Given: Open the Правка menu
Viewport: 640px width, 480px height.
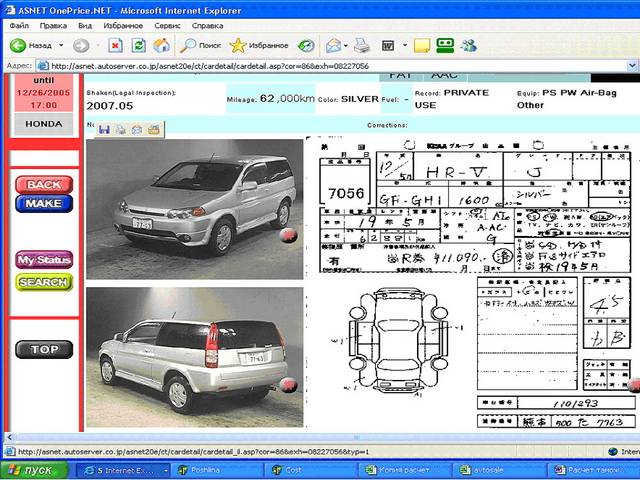Looking at the screenshot, I should point(53,26).
